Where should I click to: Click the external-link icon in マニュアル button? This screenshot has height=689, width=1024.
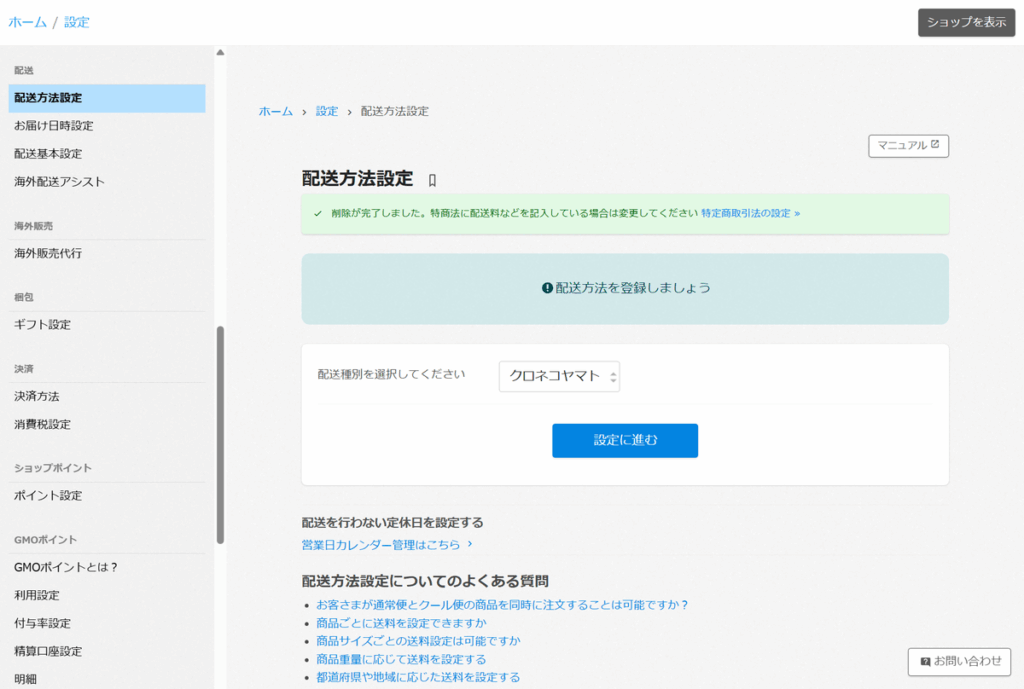tap(935, 144)
